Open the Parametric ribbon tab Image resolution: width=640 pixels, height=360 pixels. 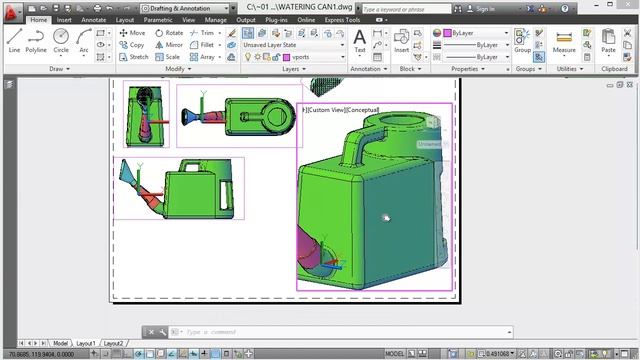click(158, 20)
